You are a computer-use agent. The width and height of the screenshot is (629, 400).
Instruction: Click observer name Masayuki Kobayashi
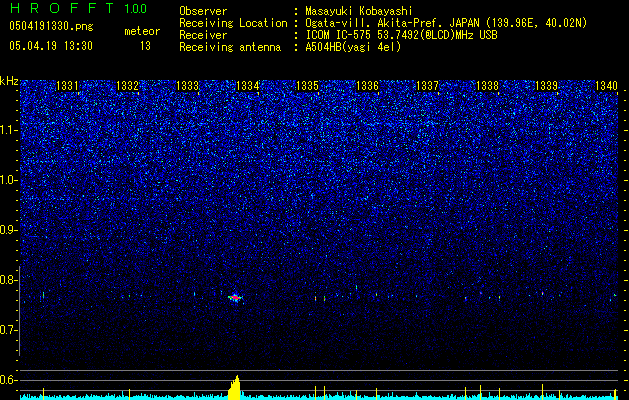pos(359,12)
